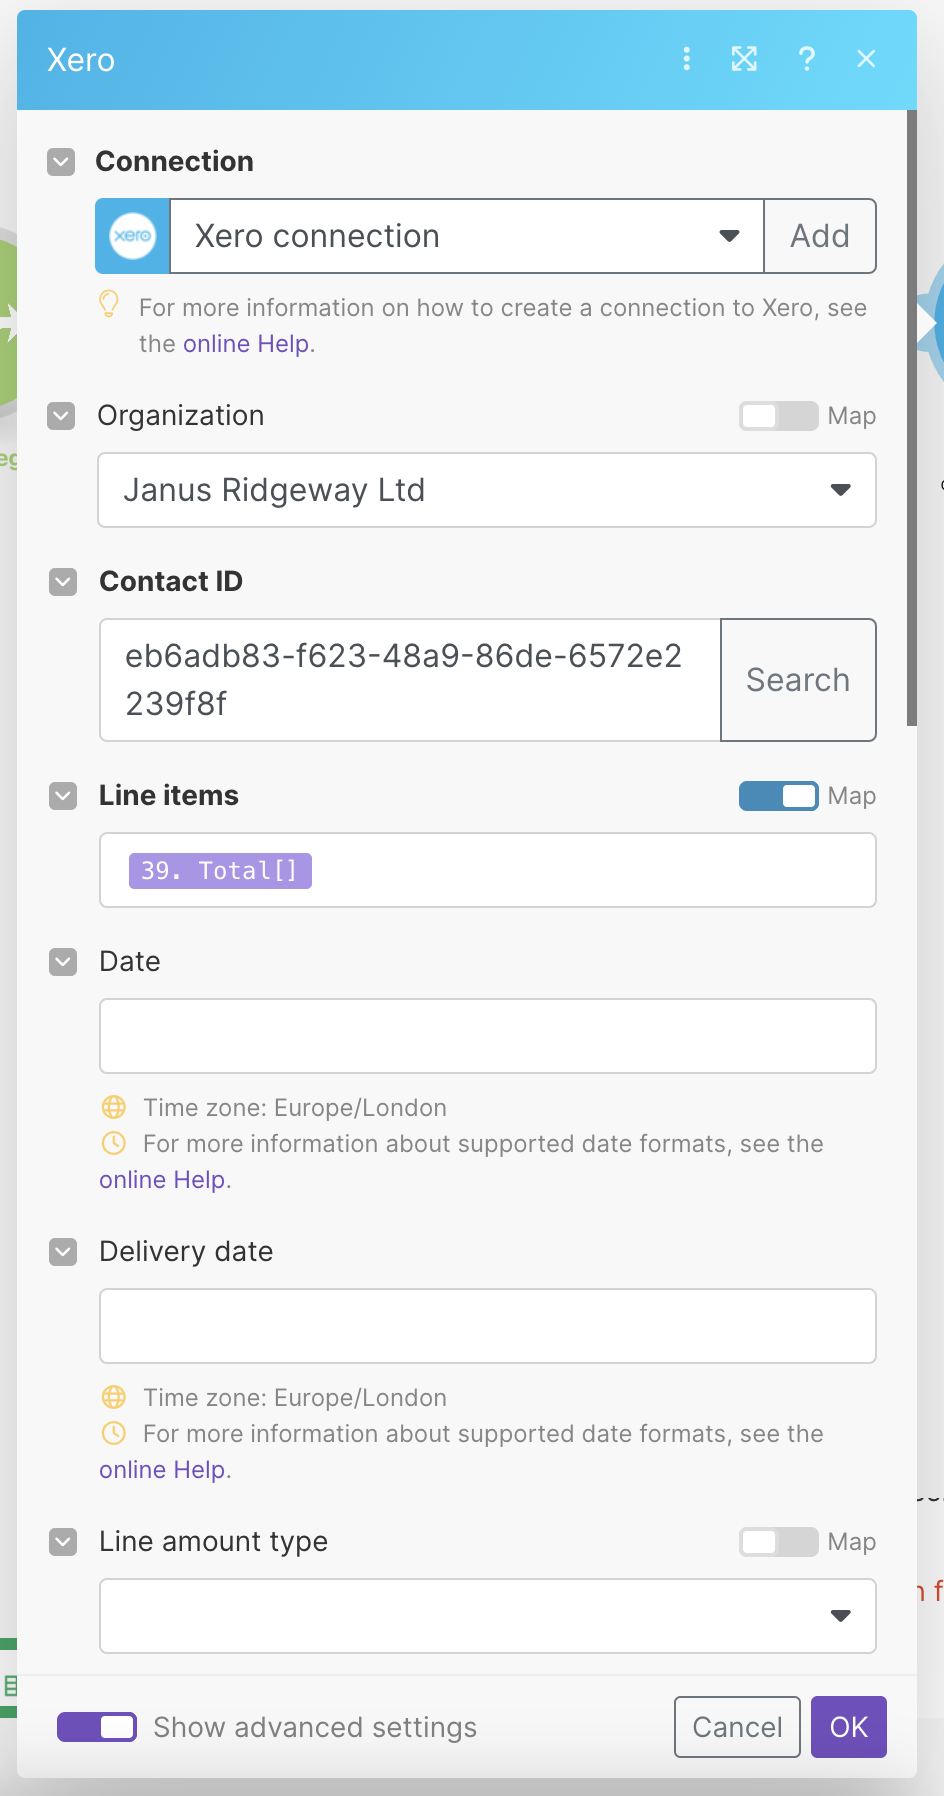The image size is (944, 1796).
Task: Click the expand to fullscreen icon
Action: tap(744, 59)
